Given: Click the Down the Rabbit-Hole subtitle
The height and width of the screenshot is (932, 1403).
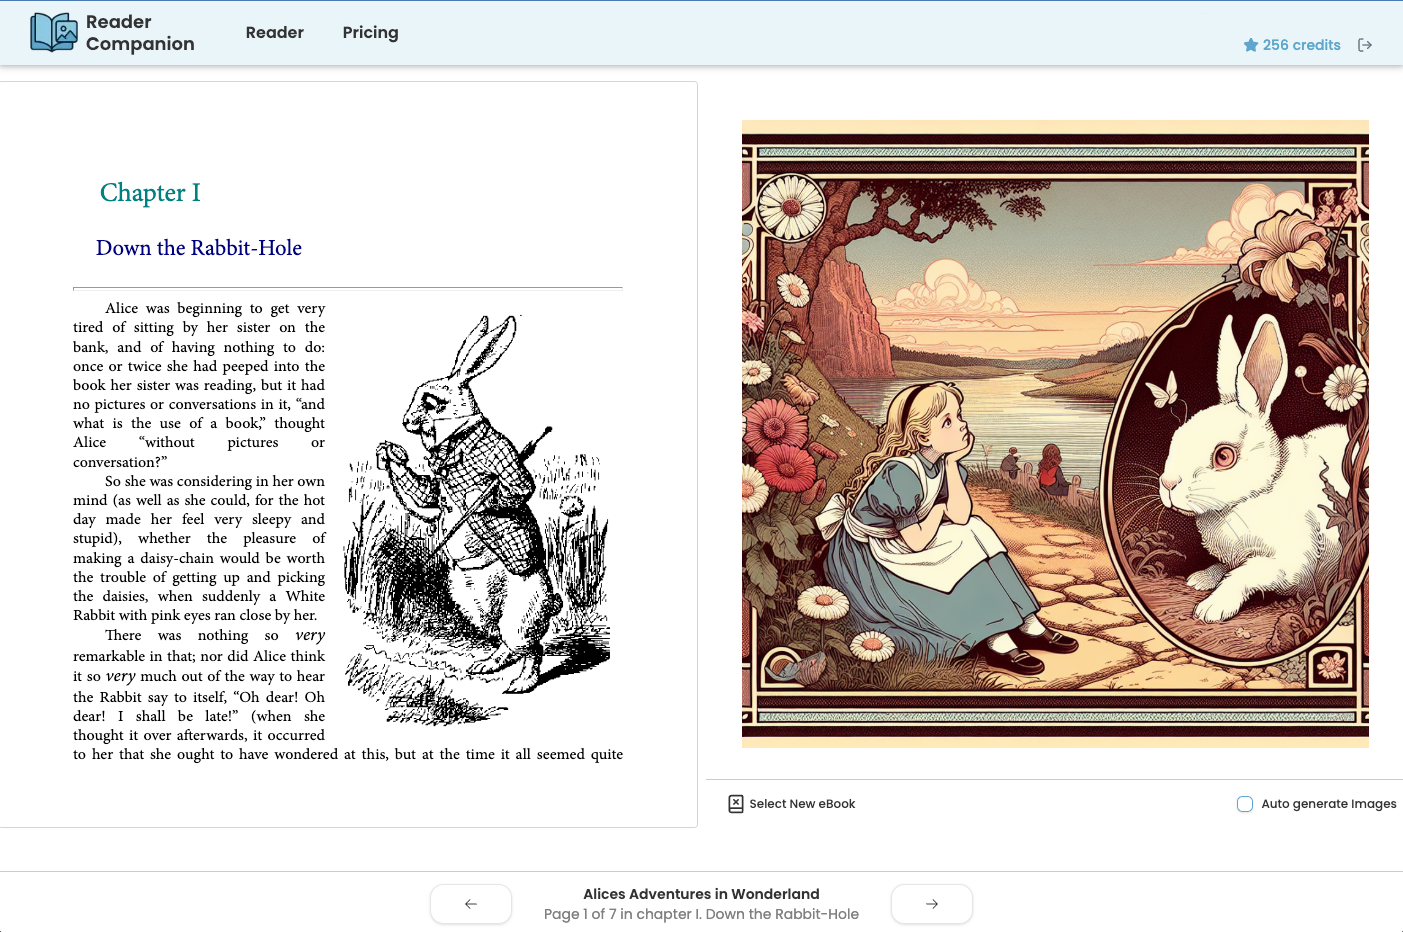Looking at the screenshot, I should (199, 248).
